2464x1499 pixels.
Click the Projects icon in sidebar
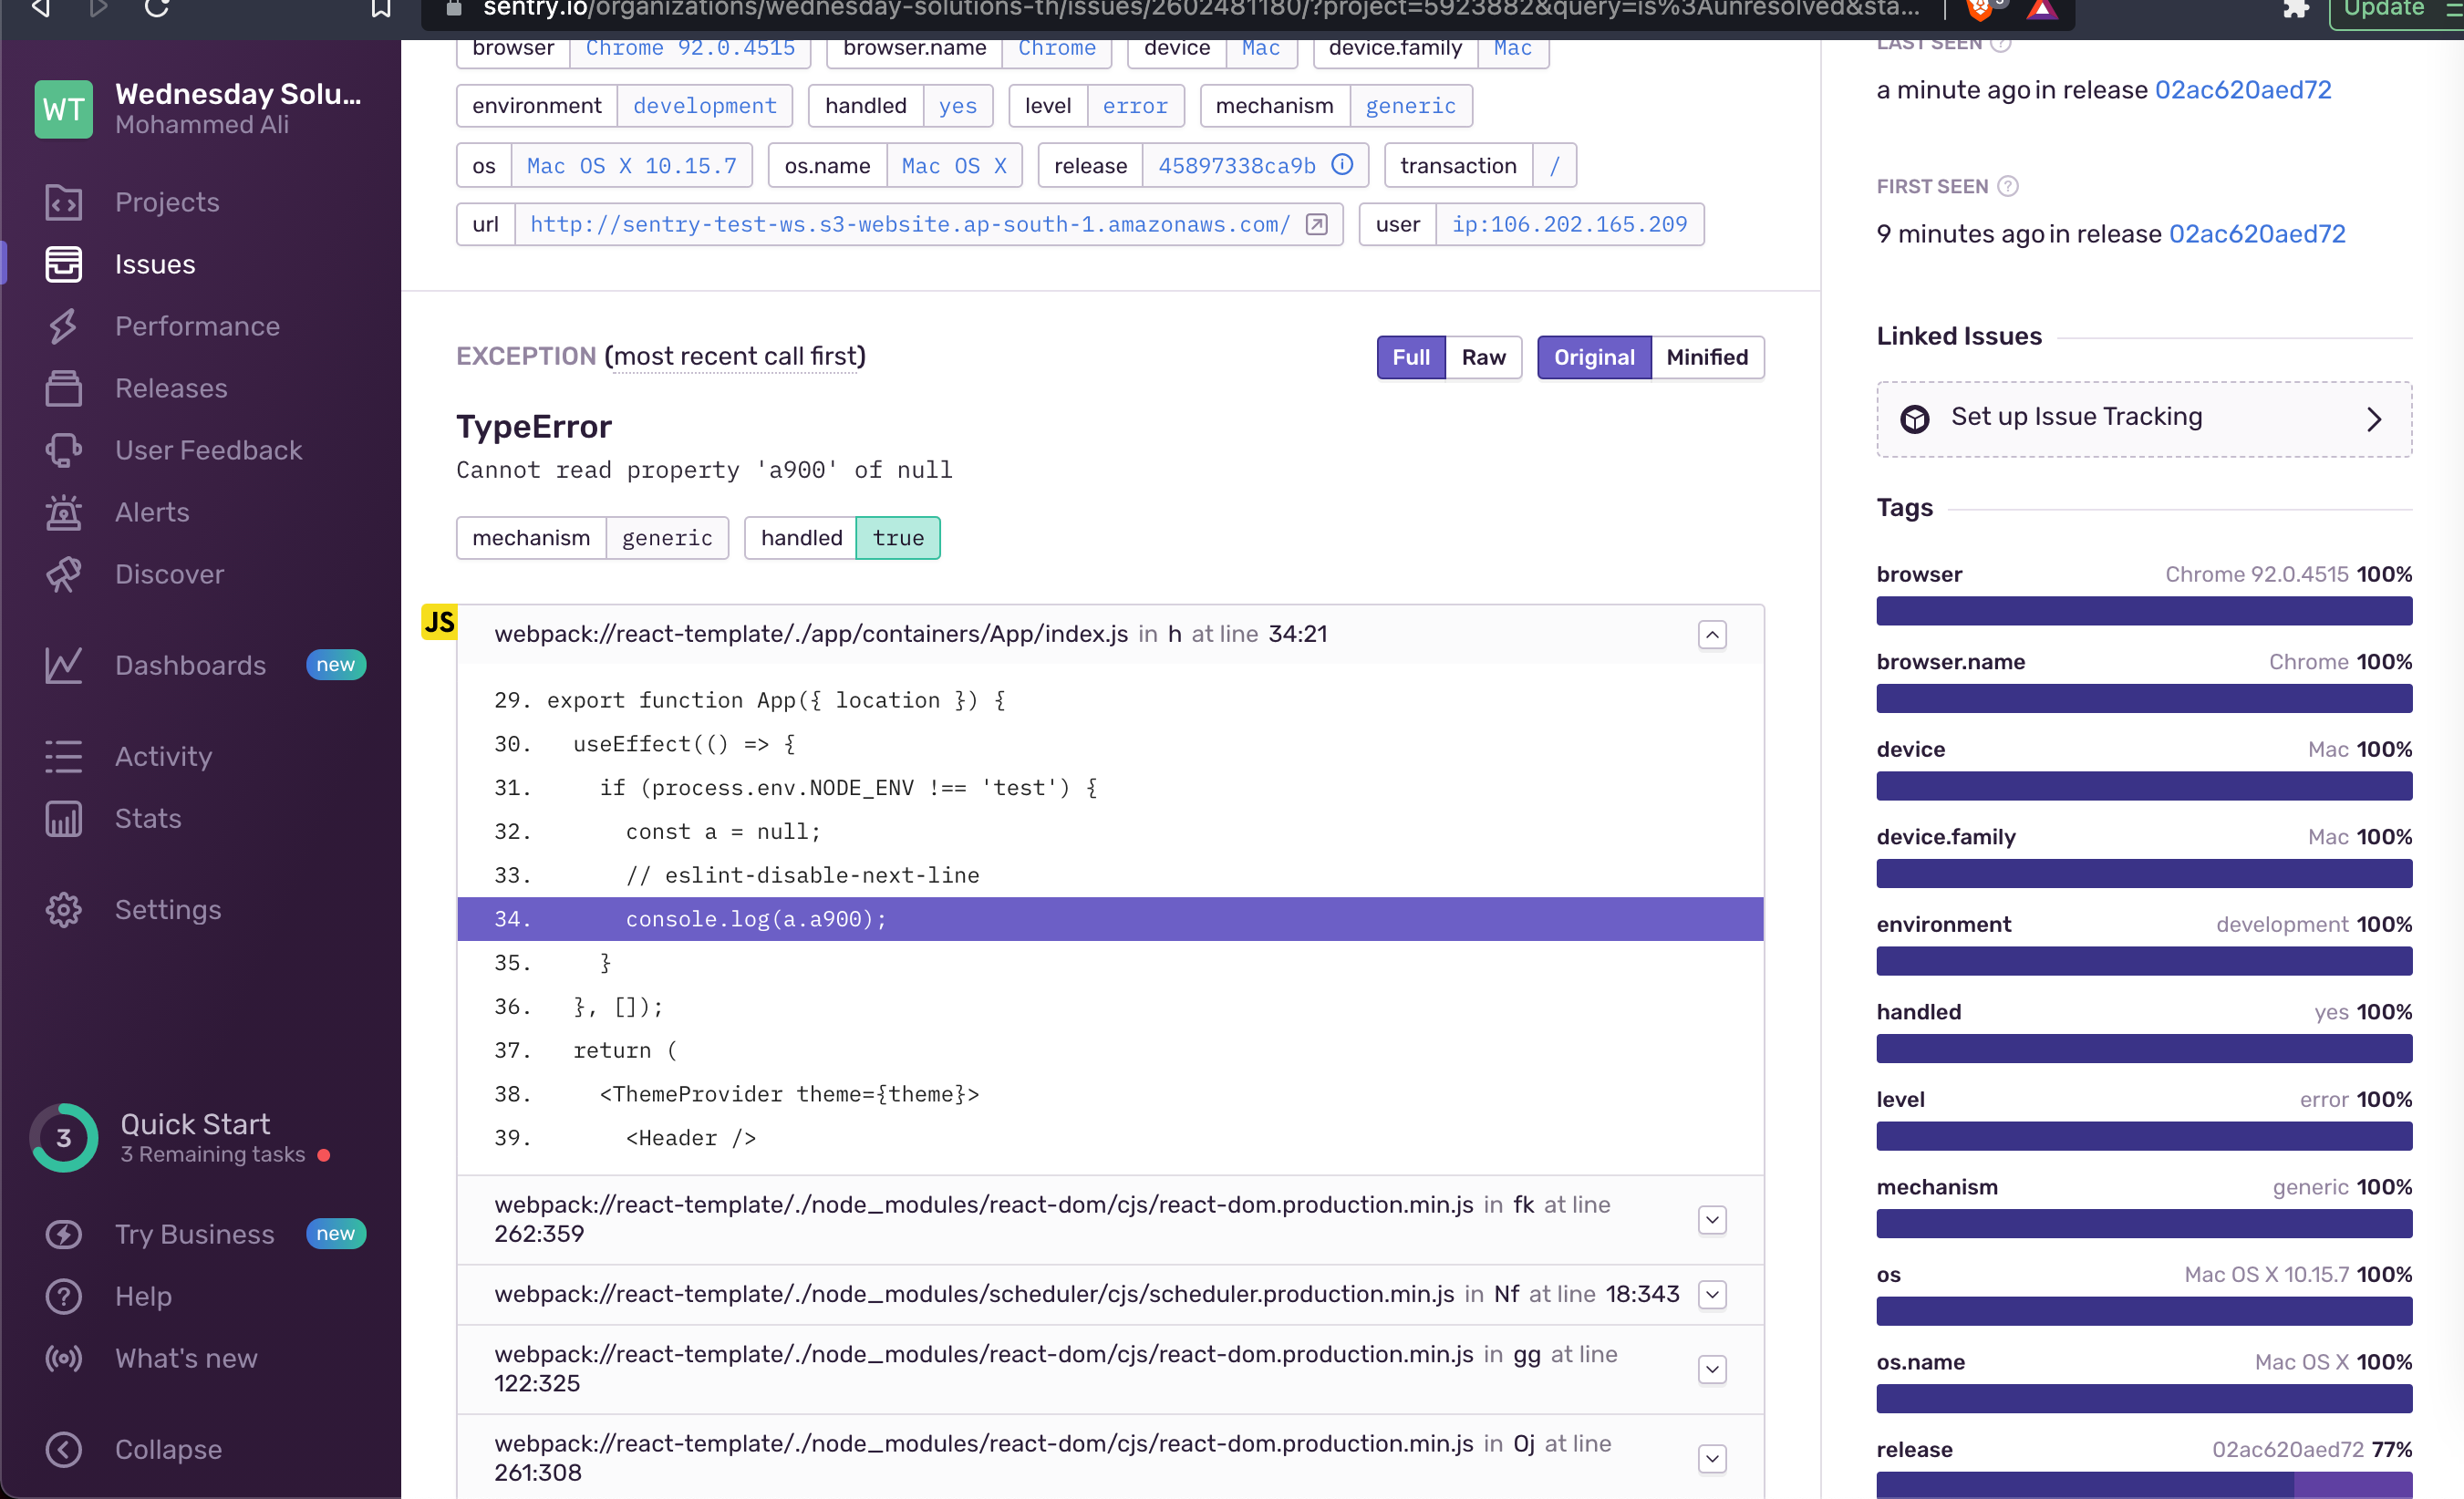63,202
